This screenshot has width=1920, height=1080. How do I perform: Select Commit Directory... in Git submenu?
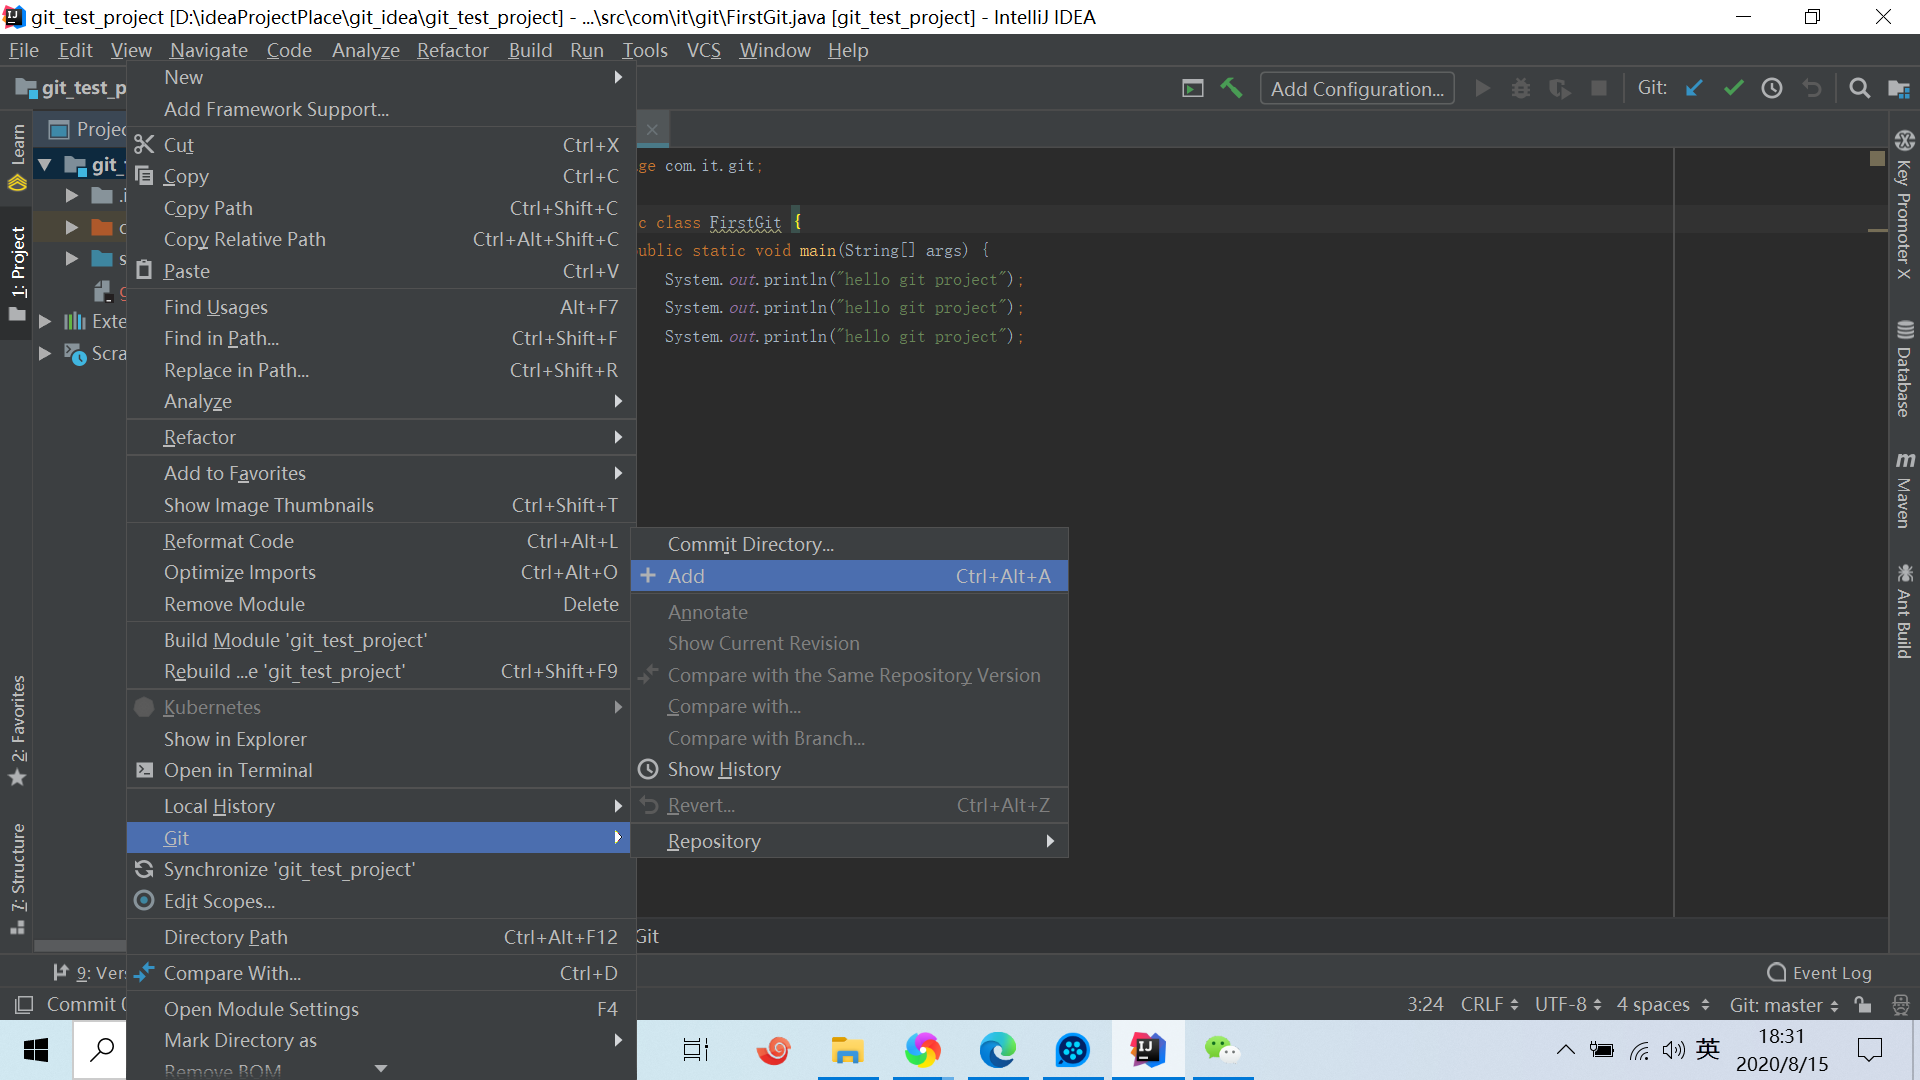click(849, 545)
